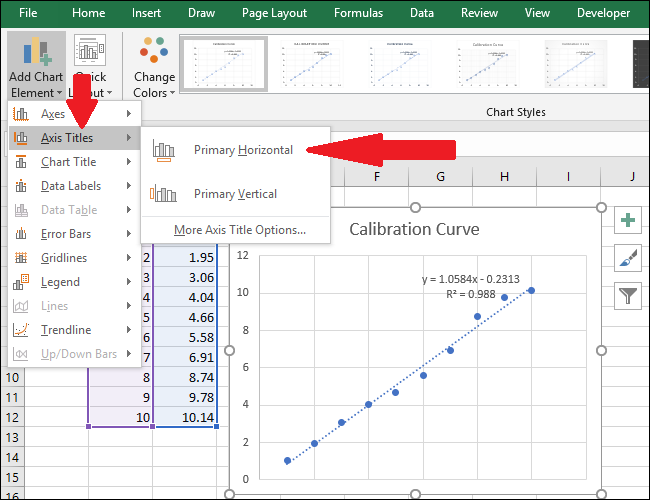Select Chart Title menu entry

(x=75, y=162)
